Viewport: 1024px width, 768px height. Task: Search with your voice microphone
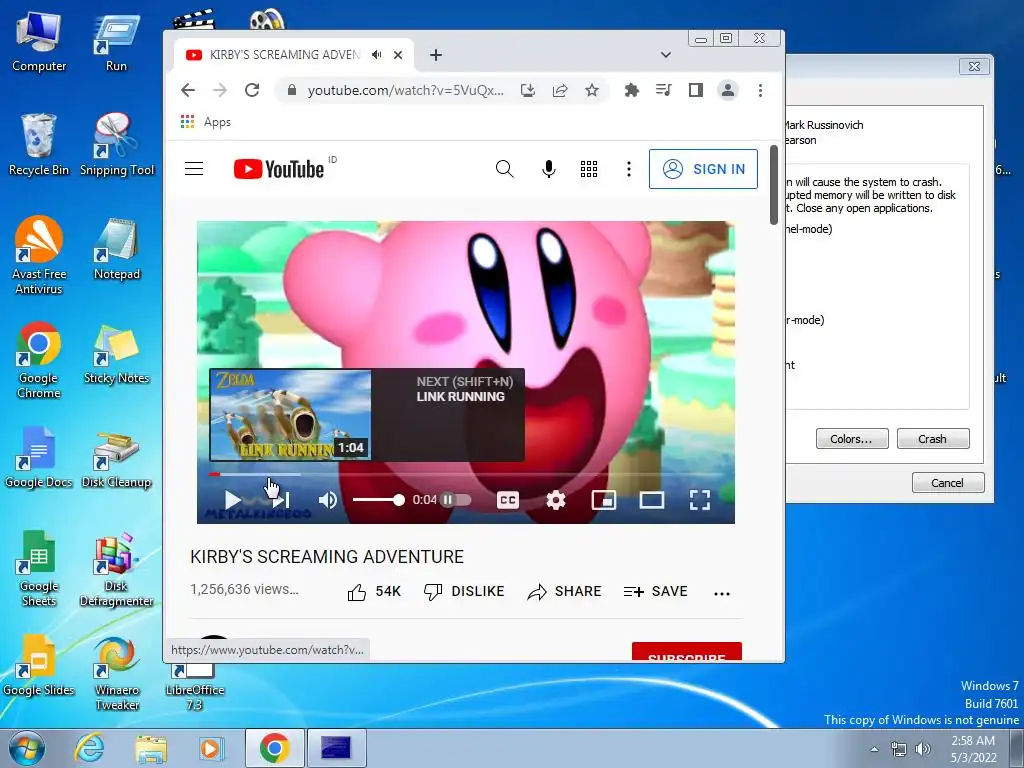[x=549, y=169]
